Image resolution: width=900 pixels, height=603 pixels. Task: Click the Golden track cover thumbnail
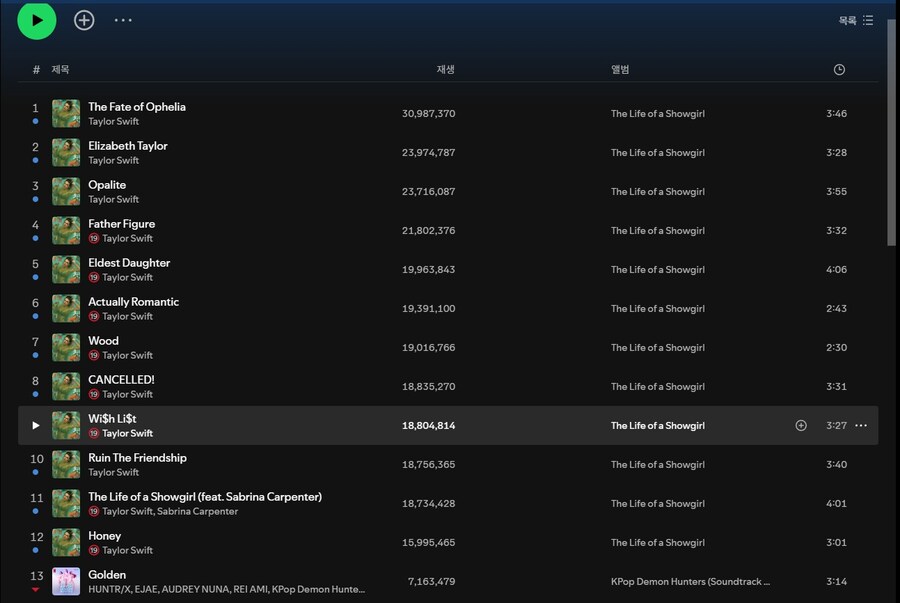pos(66,581)
